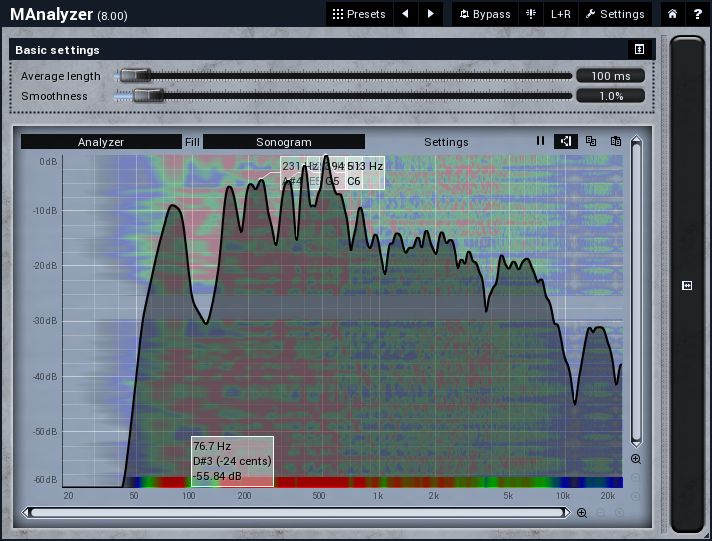Reset vertical zoom magnifier icon
712x541 pixels.
pos(636,496)
